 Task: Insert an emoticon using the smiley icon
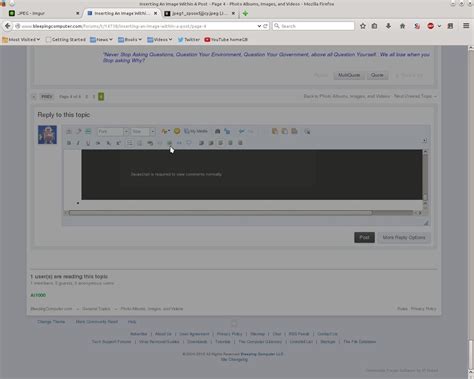tap(177, 131)
